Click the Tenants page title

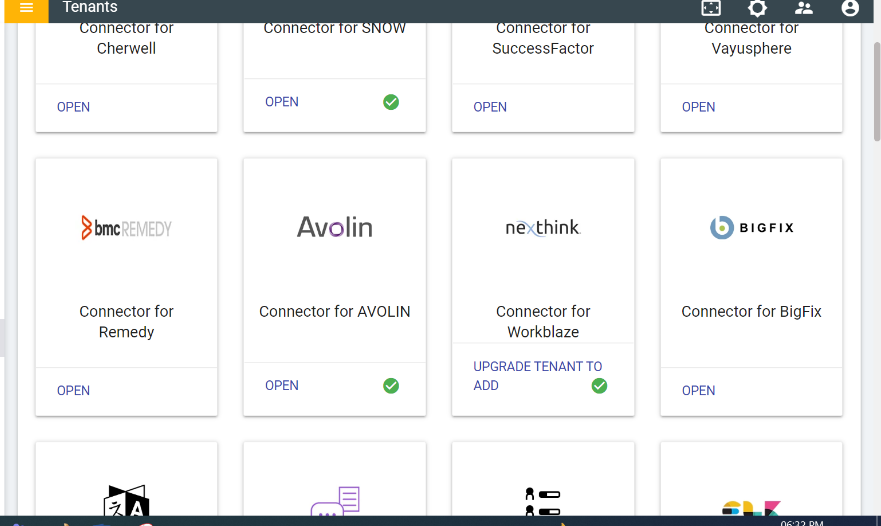click(90, 7)
